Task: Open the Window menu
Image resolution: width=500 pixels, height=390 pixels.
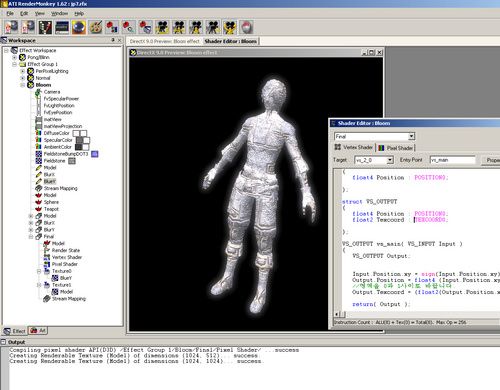Action: (x=59, y=13)
